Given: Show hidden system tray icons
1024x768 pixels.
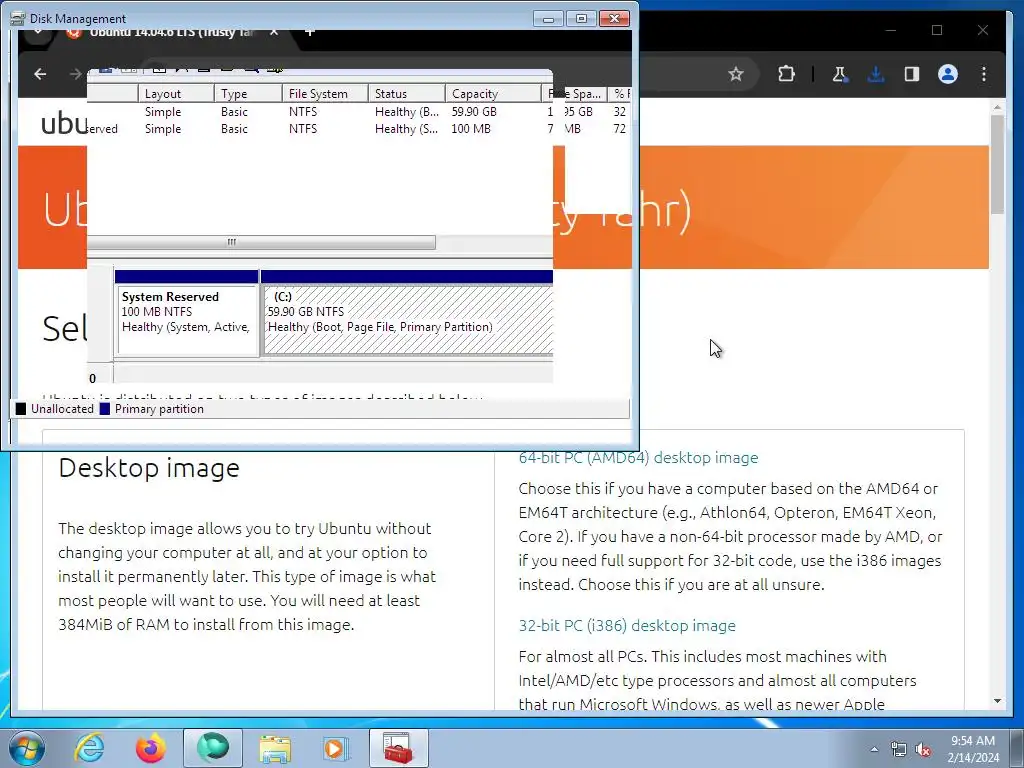Looking at the screenshot, I should click(874, 750).
